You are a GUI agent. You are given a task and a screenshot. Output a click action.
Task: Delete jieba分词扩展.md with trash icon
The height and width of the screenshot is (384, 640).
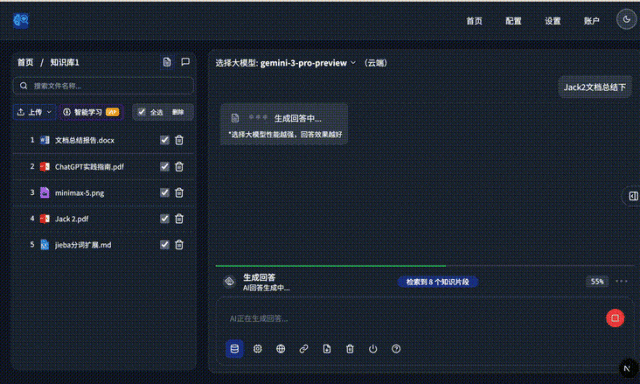click(179, 244)
